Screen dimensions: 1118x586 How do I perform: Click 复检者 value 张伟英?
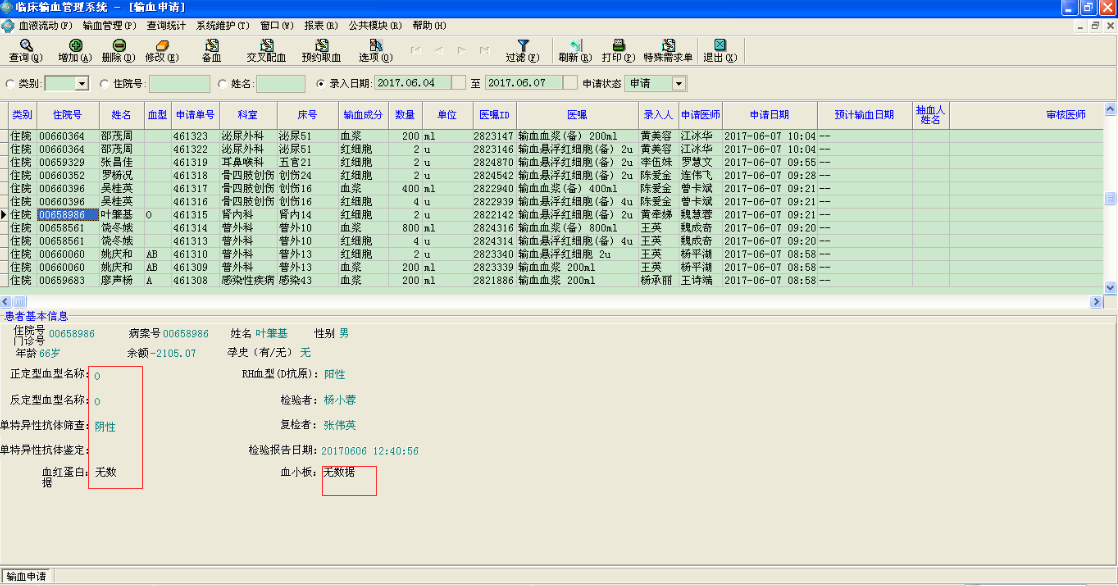click(x=339, y=425)
